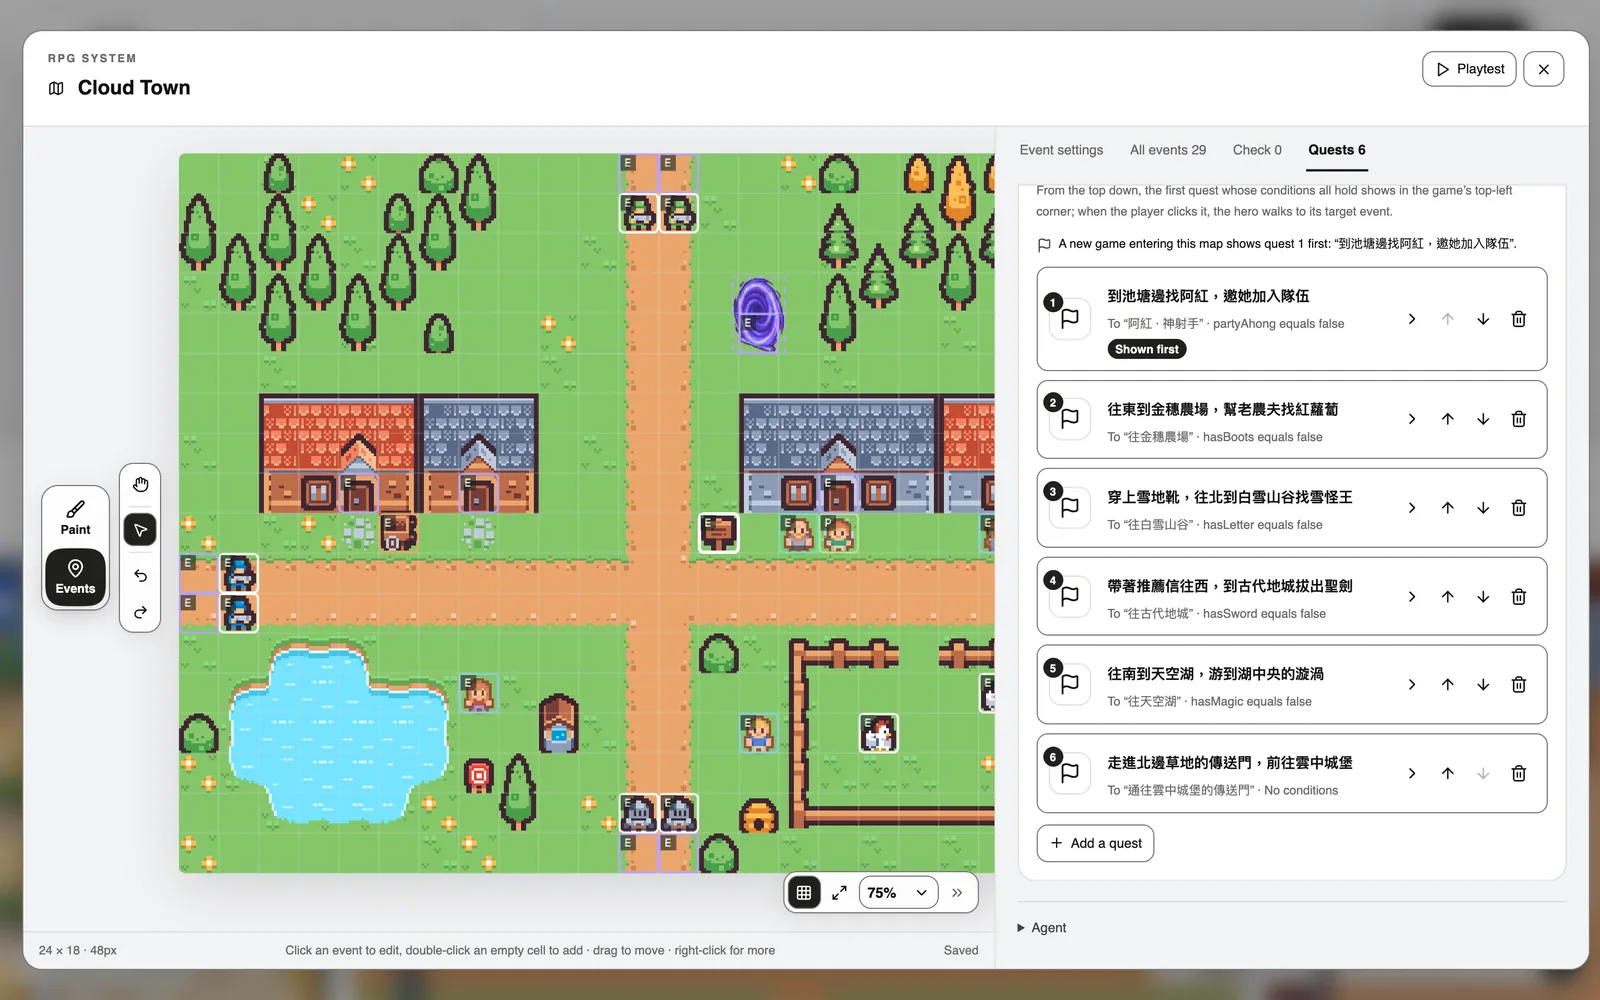Screen dimensions: 1600x1000
Task: Expand quest 帶著推薦信往西 details
Action: click(x=1412, y=597)
